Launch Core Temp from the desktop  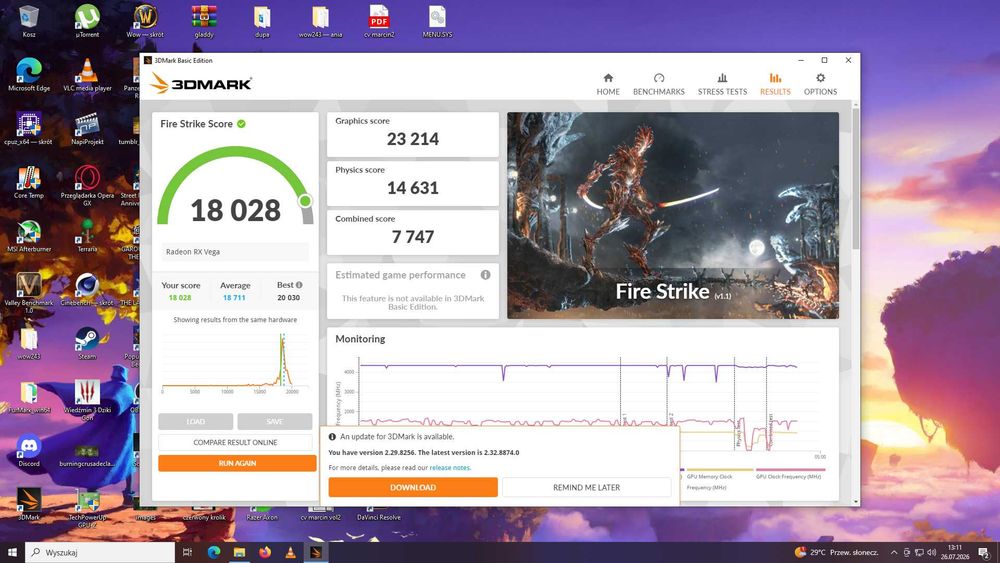[x=29, y=182]
